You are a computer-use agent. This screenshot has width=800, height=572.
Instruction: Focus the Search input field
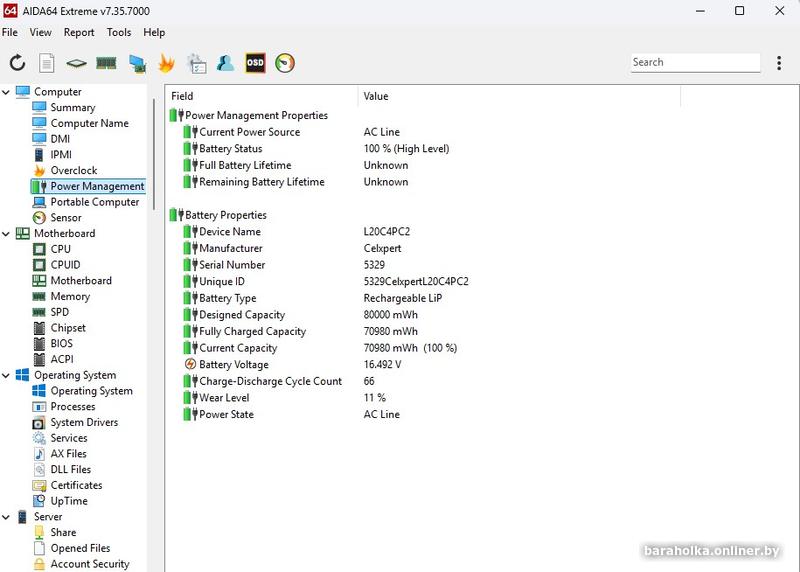click(695, 62)
